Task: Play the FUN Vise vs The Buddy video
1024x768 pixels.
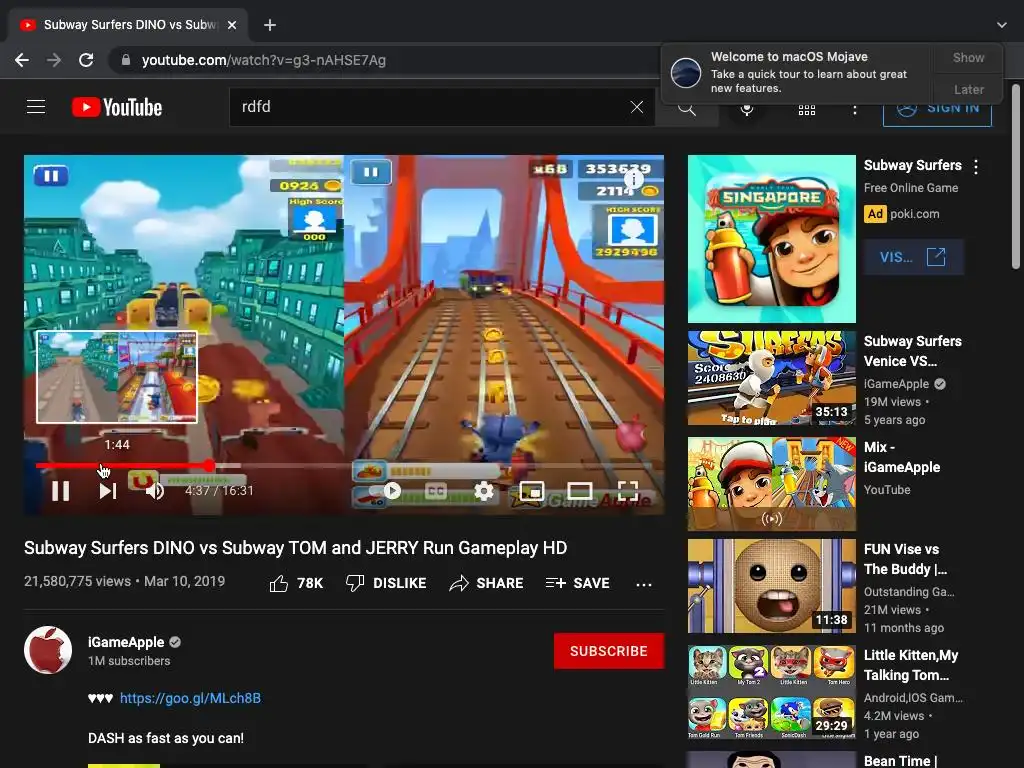Action: pos(771,586)
